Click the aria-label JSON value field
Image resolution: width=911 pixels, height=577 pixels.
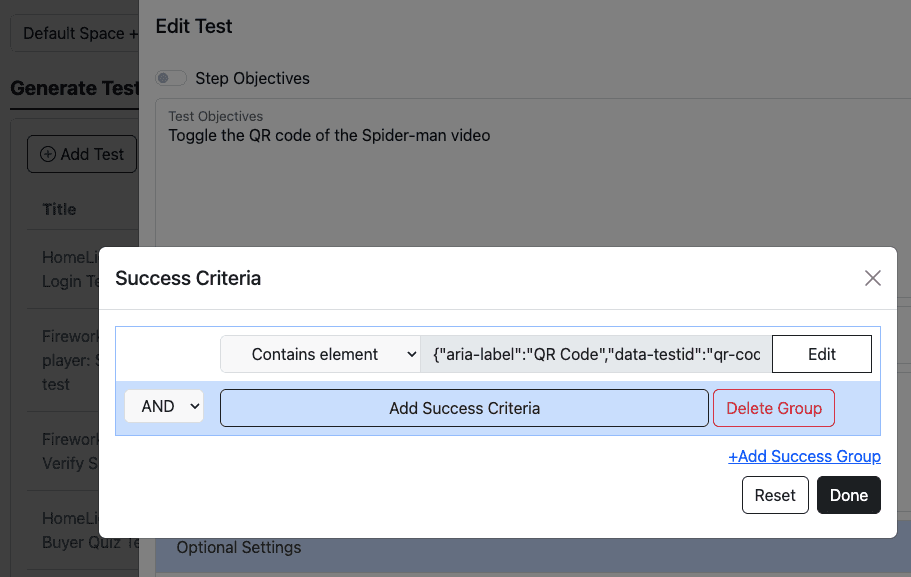pos(596,354)
